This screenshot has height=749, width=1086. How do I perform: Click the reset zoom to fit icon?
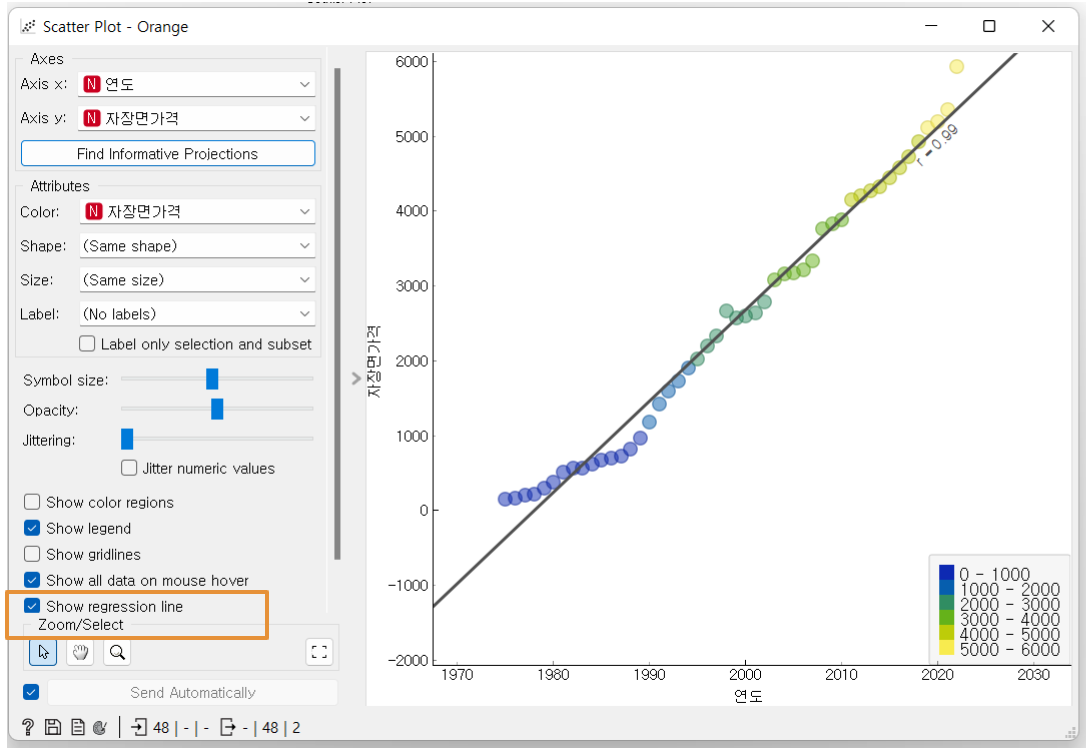pos(319,652)
